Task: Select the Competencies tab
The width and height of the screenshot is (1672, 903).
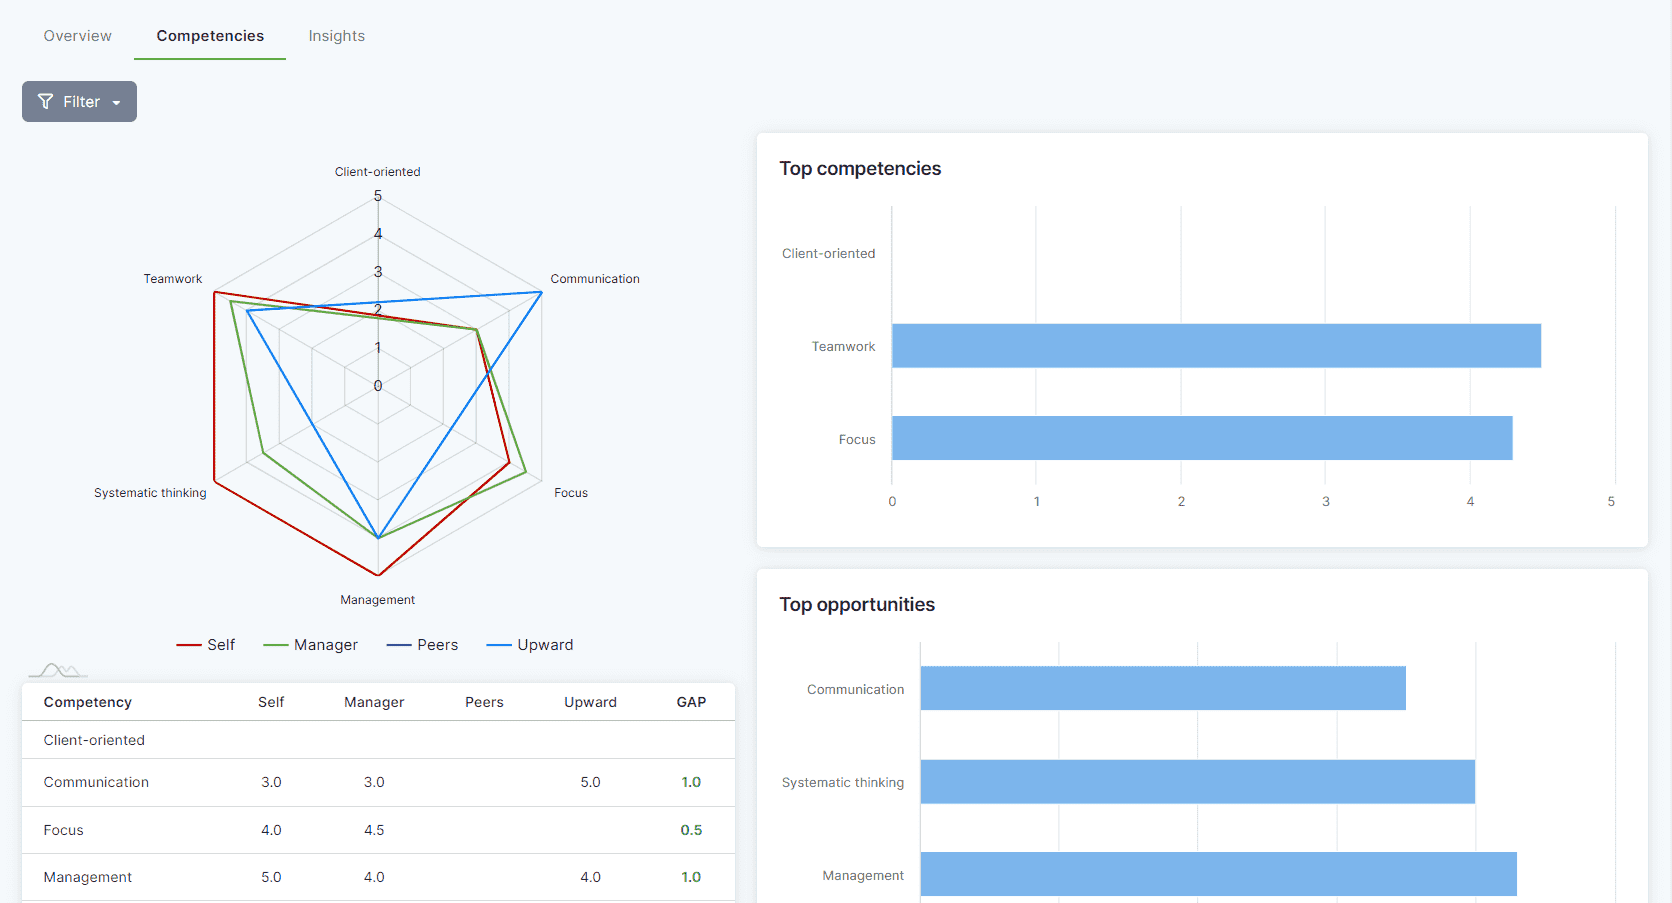Action: [x=210, y=36]
